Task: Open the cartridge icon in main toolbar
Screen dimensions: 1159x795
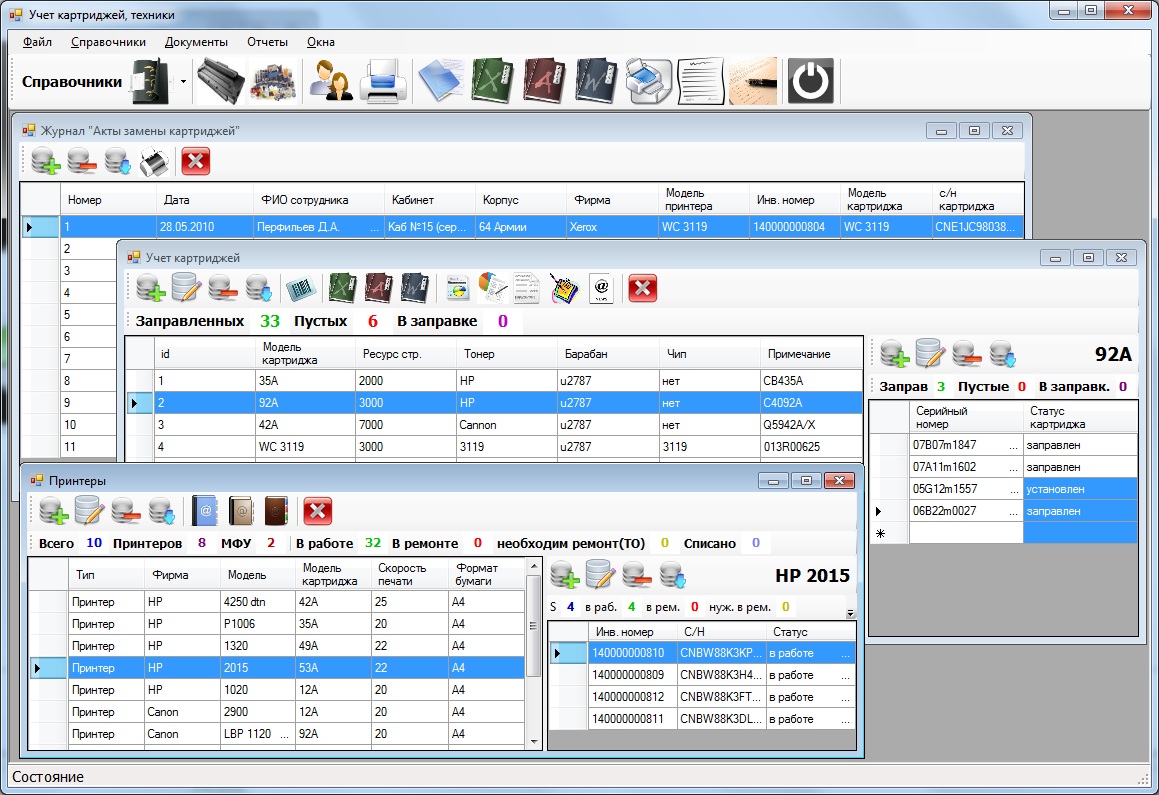Action: click(x=221, y=81)
